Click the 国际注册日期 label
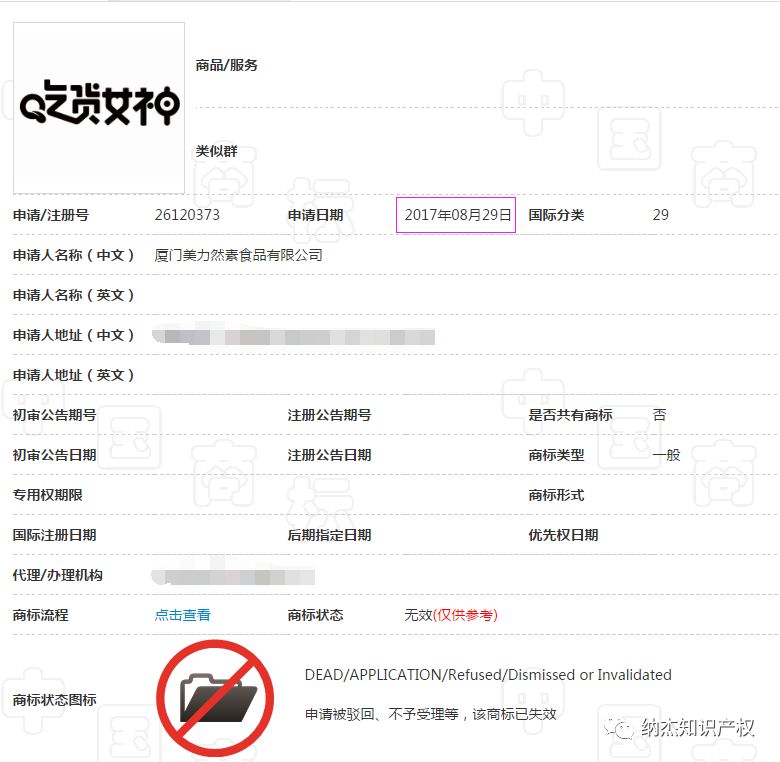This screenshot has height=762, width=780. pyautogui.click(x=54, y=535)
